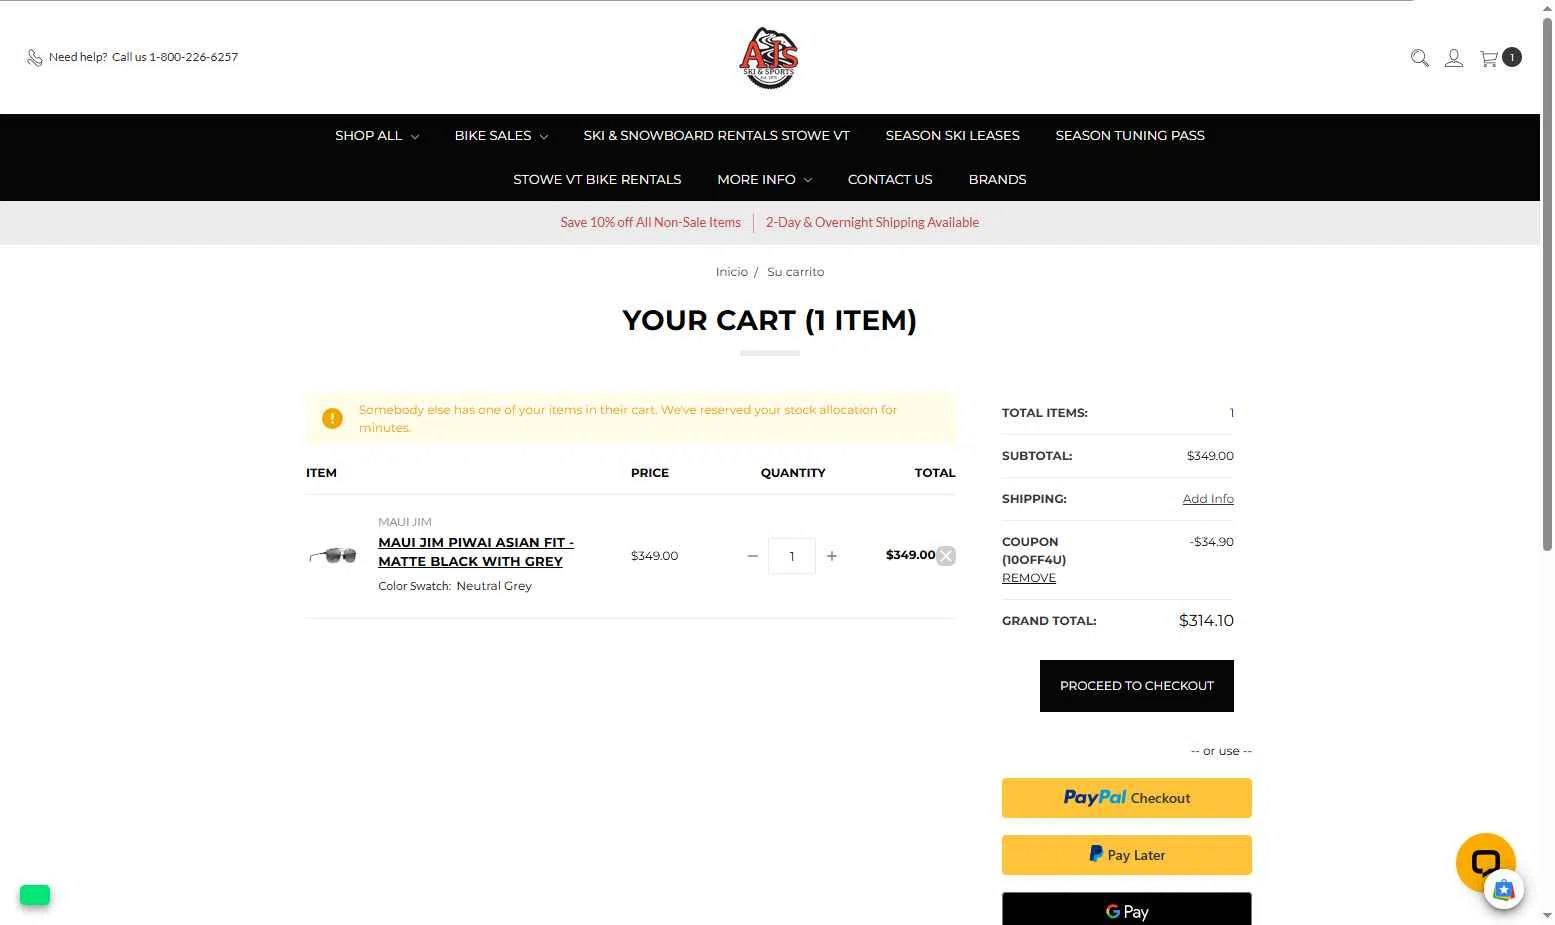Click the subtotal $349.00 value
Image resolution: width=1555 pixels, height=925 pixels.
[1210, 456]
